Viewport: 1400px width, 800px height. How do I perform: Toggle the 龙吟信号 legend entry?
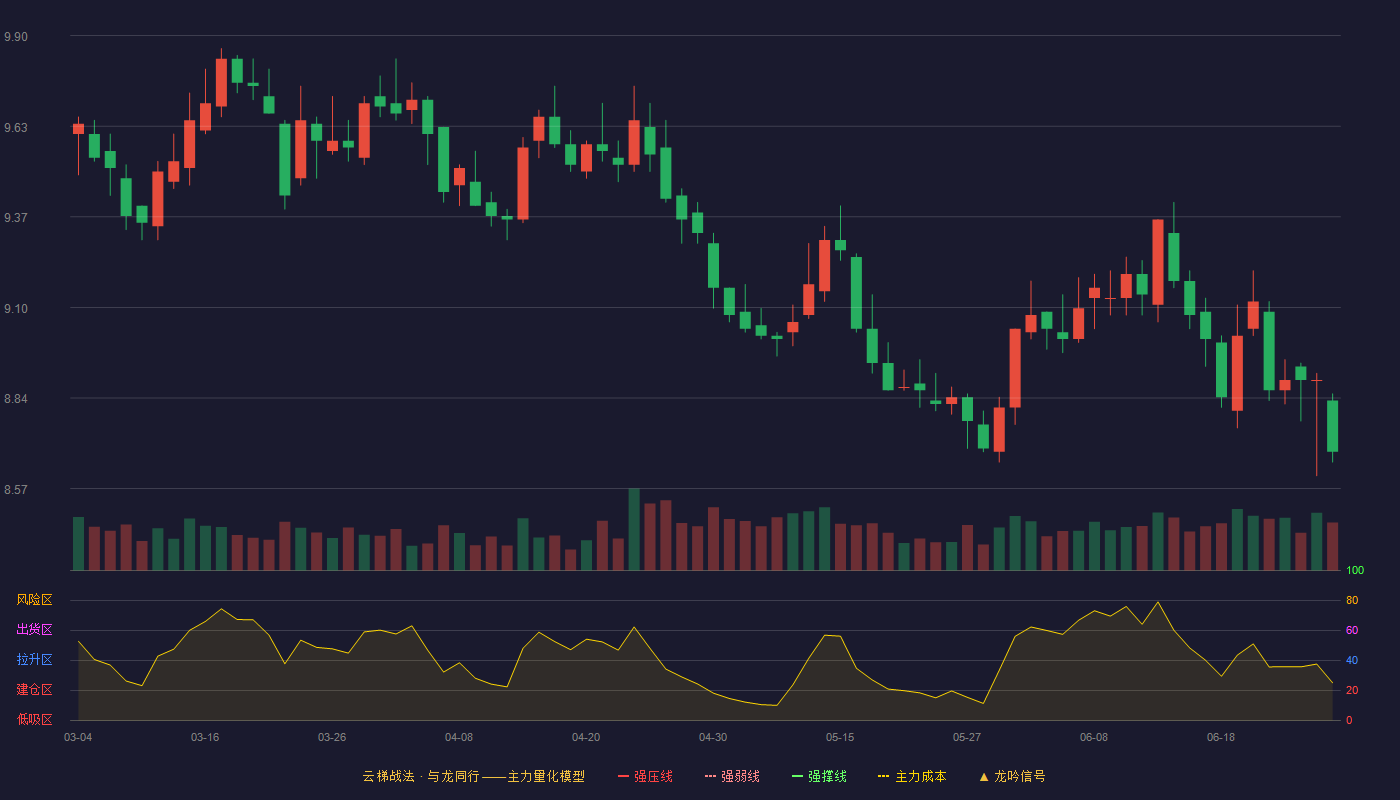[x=1012, y=776]
